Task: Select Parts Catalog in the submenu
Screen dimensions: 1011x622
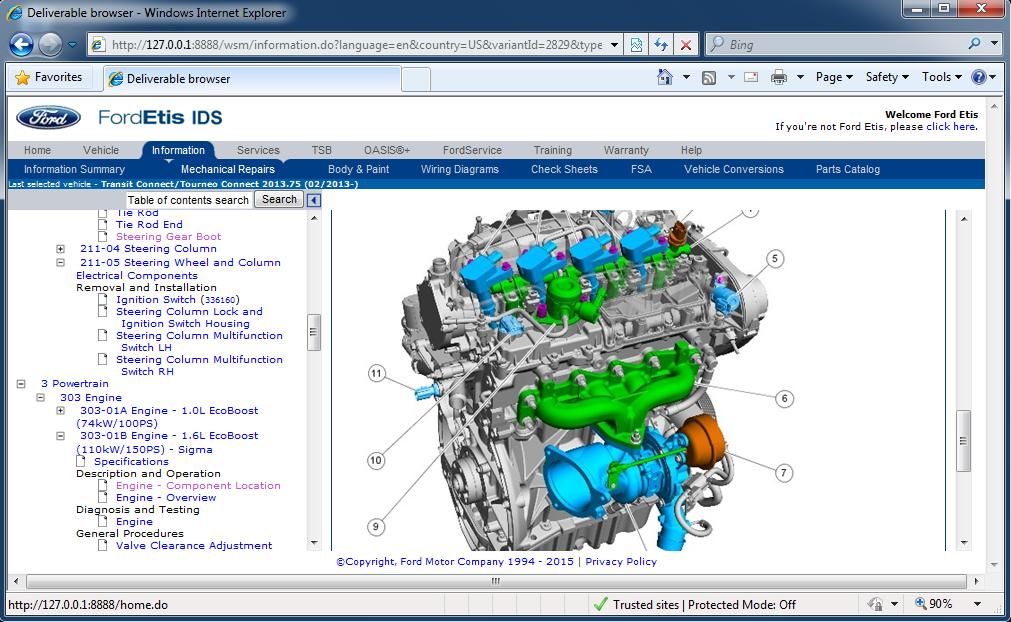Action: (x=848, y=170)
